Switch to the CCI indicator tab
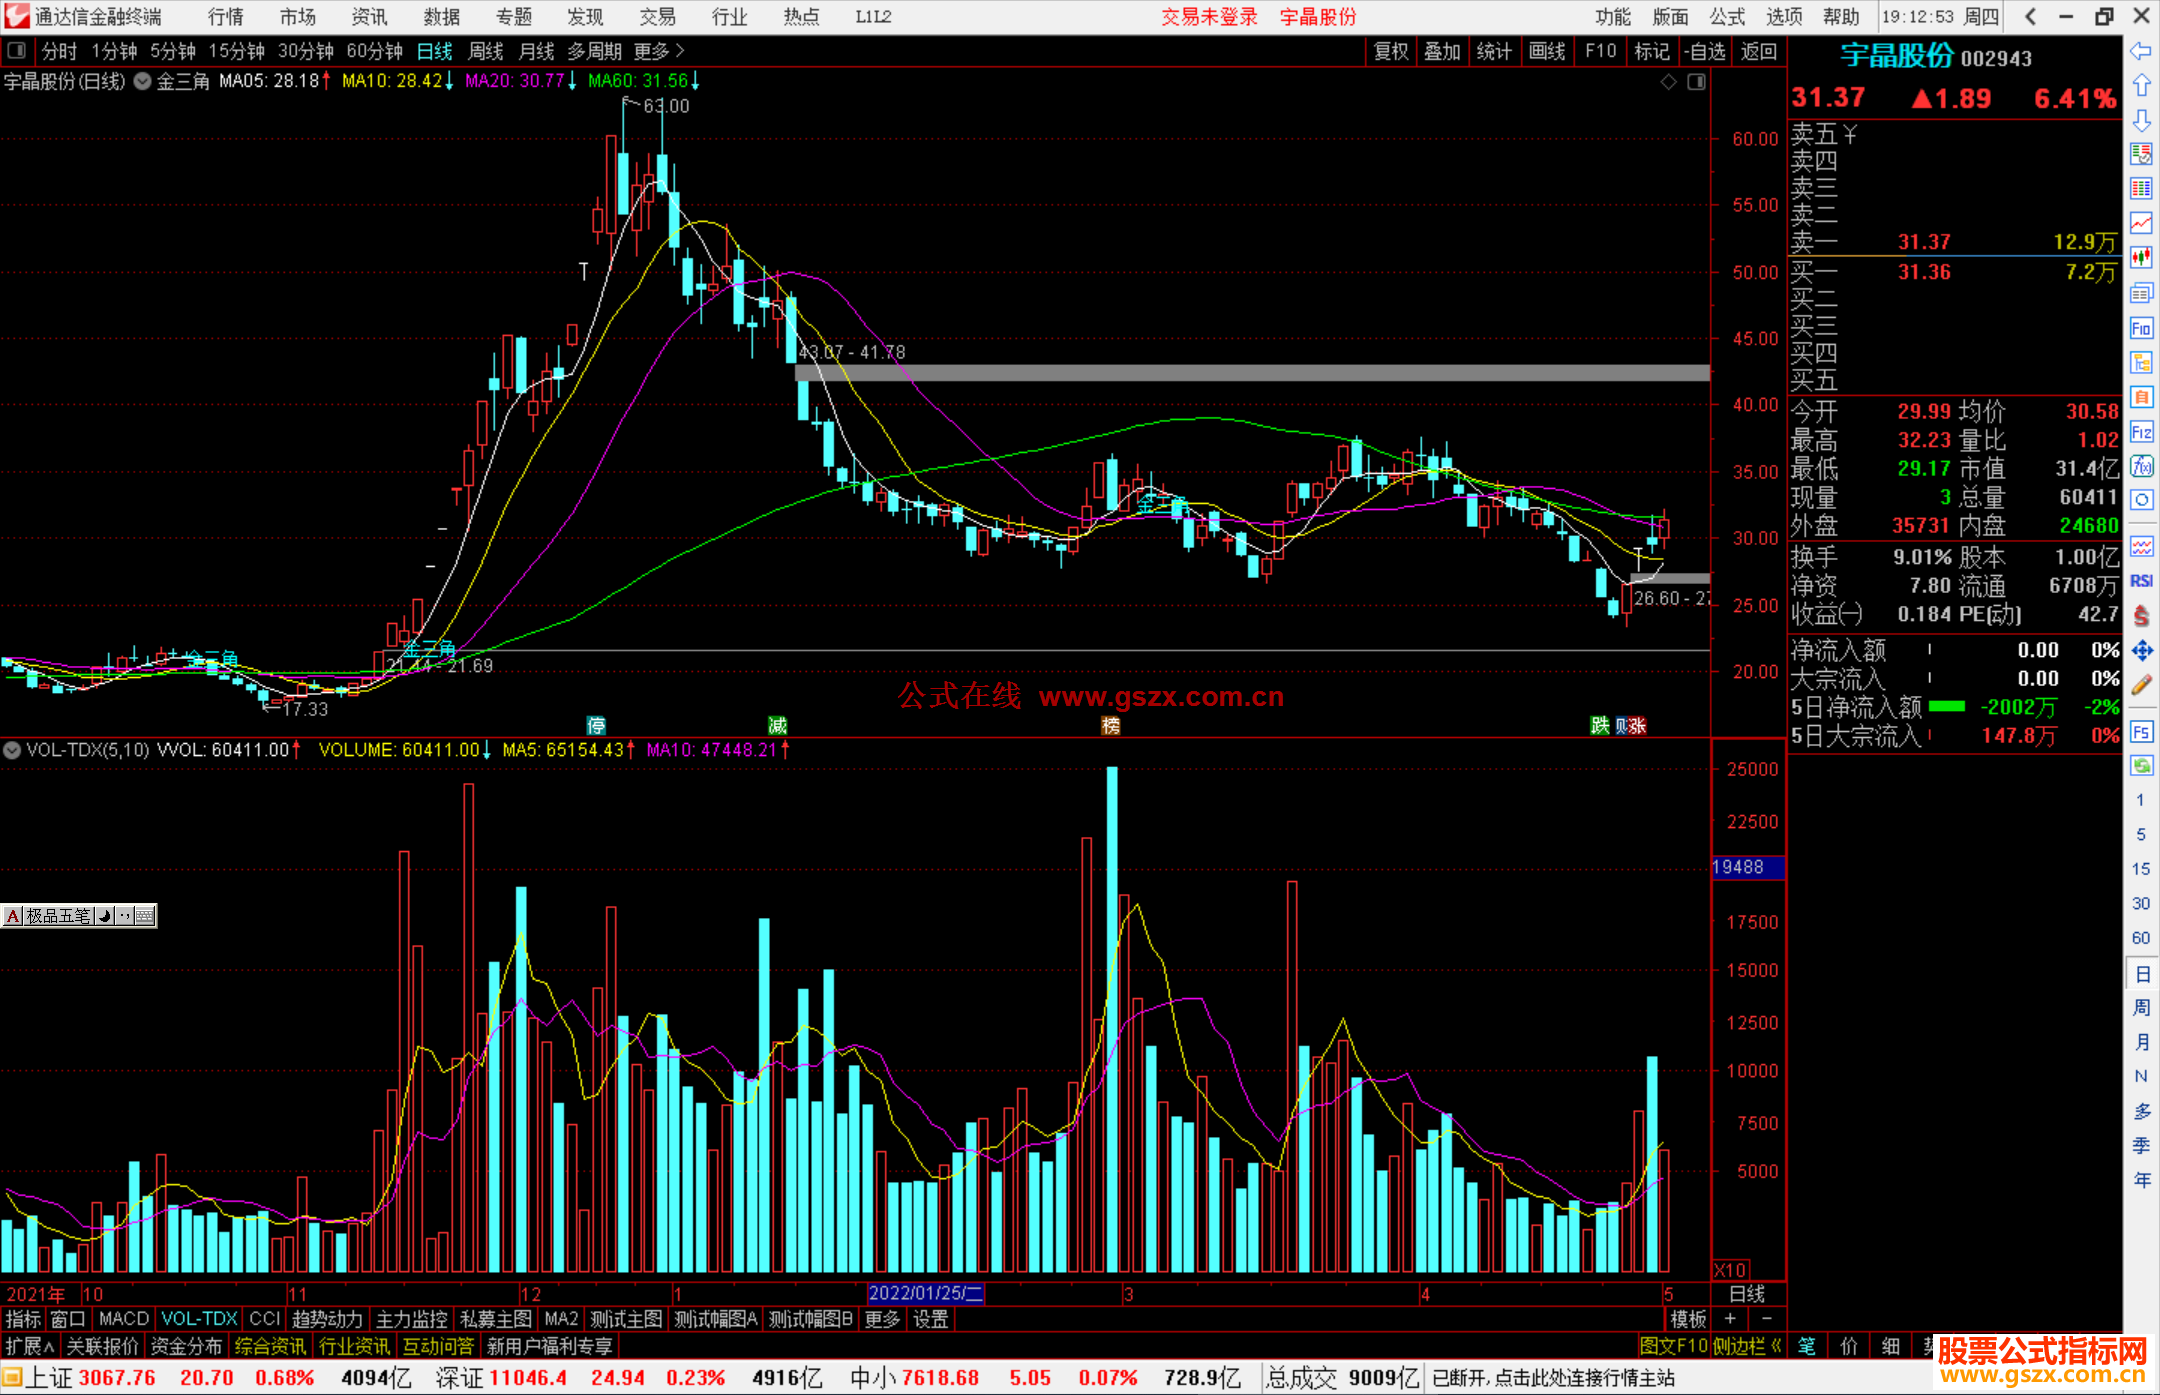The image size is (2160, 1395). coord(265,1319)
